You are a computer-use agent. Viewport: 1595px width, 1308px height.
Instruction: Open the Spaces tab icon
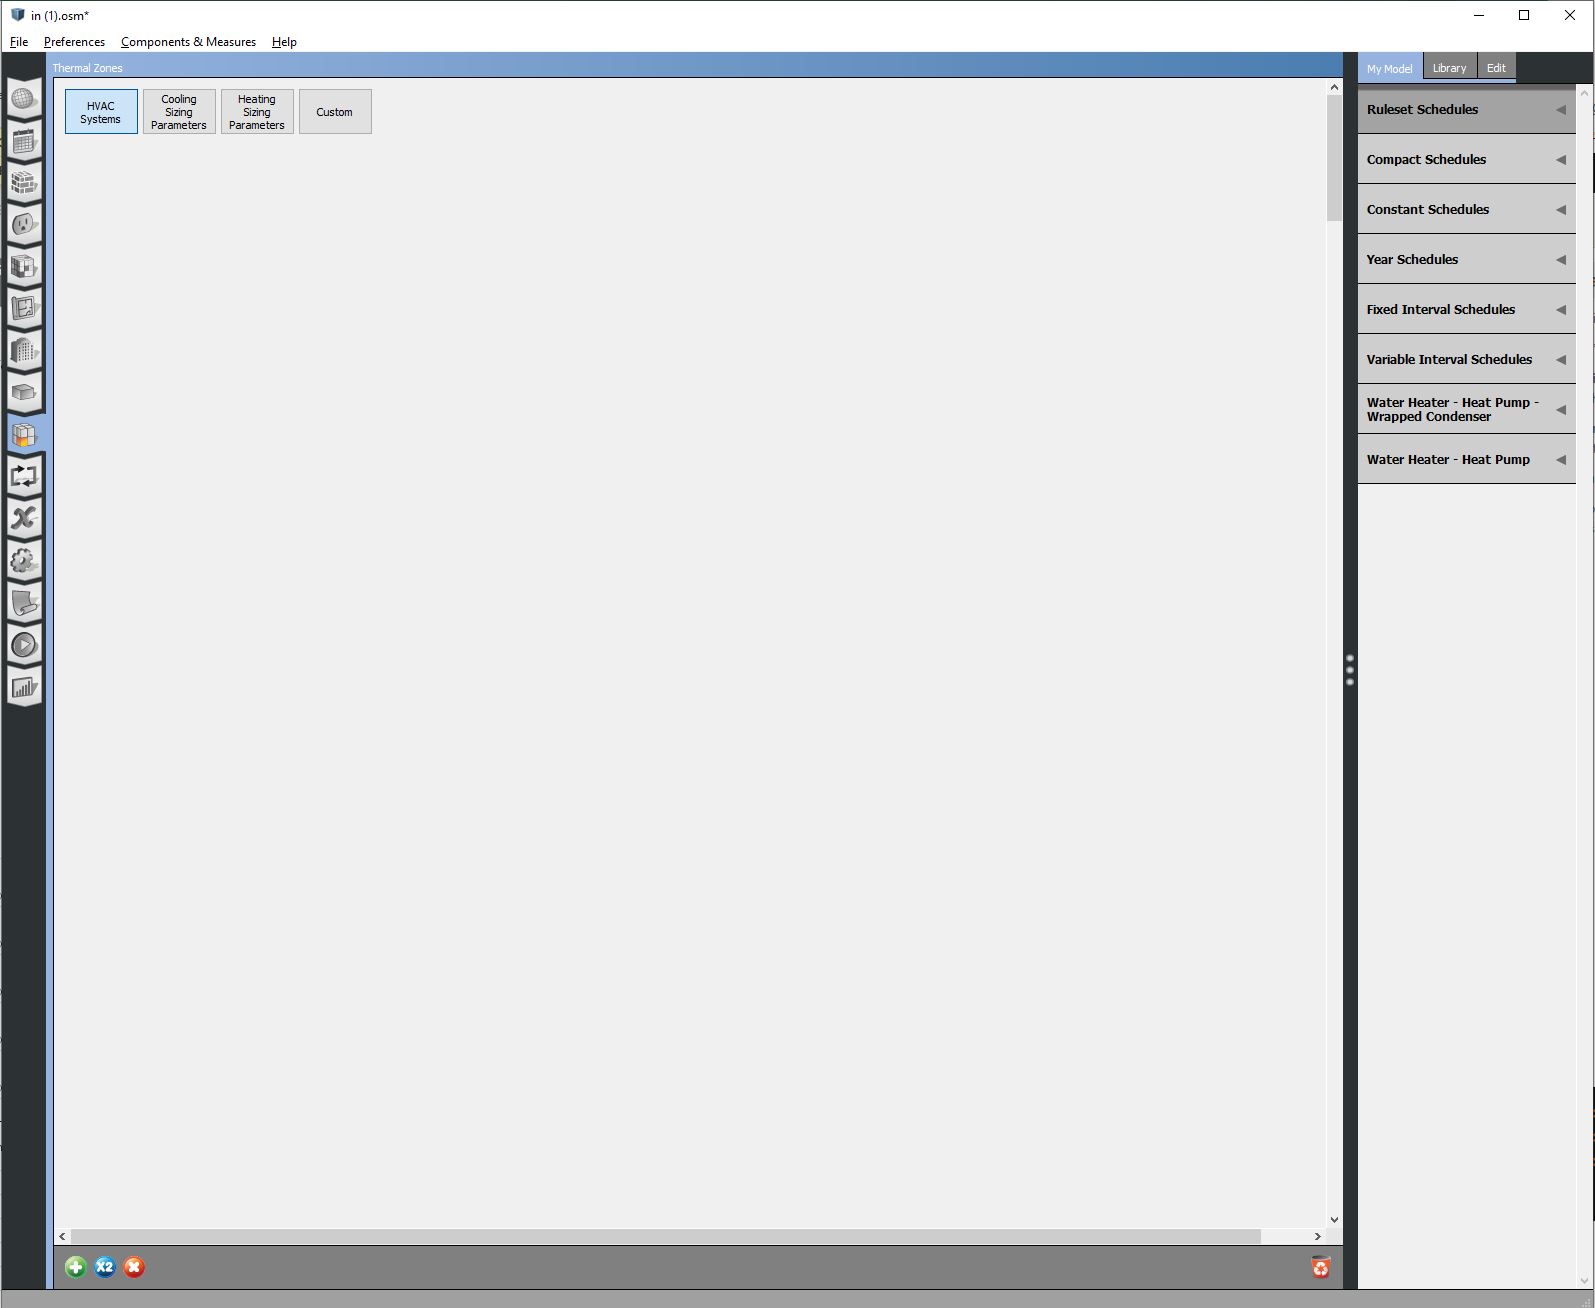coord(24,393)
